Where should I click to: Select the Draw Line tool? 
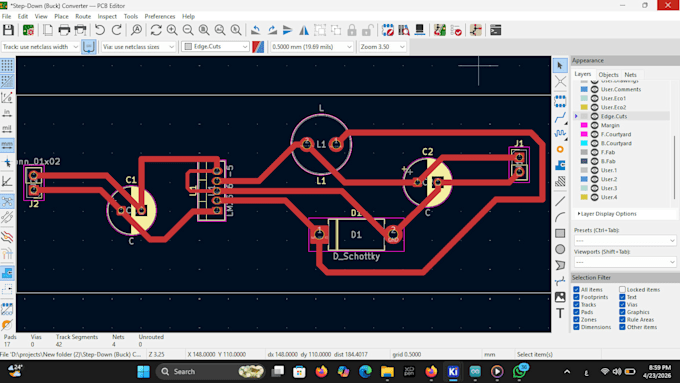pos(560,201)
